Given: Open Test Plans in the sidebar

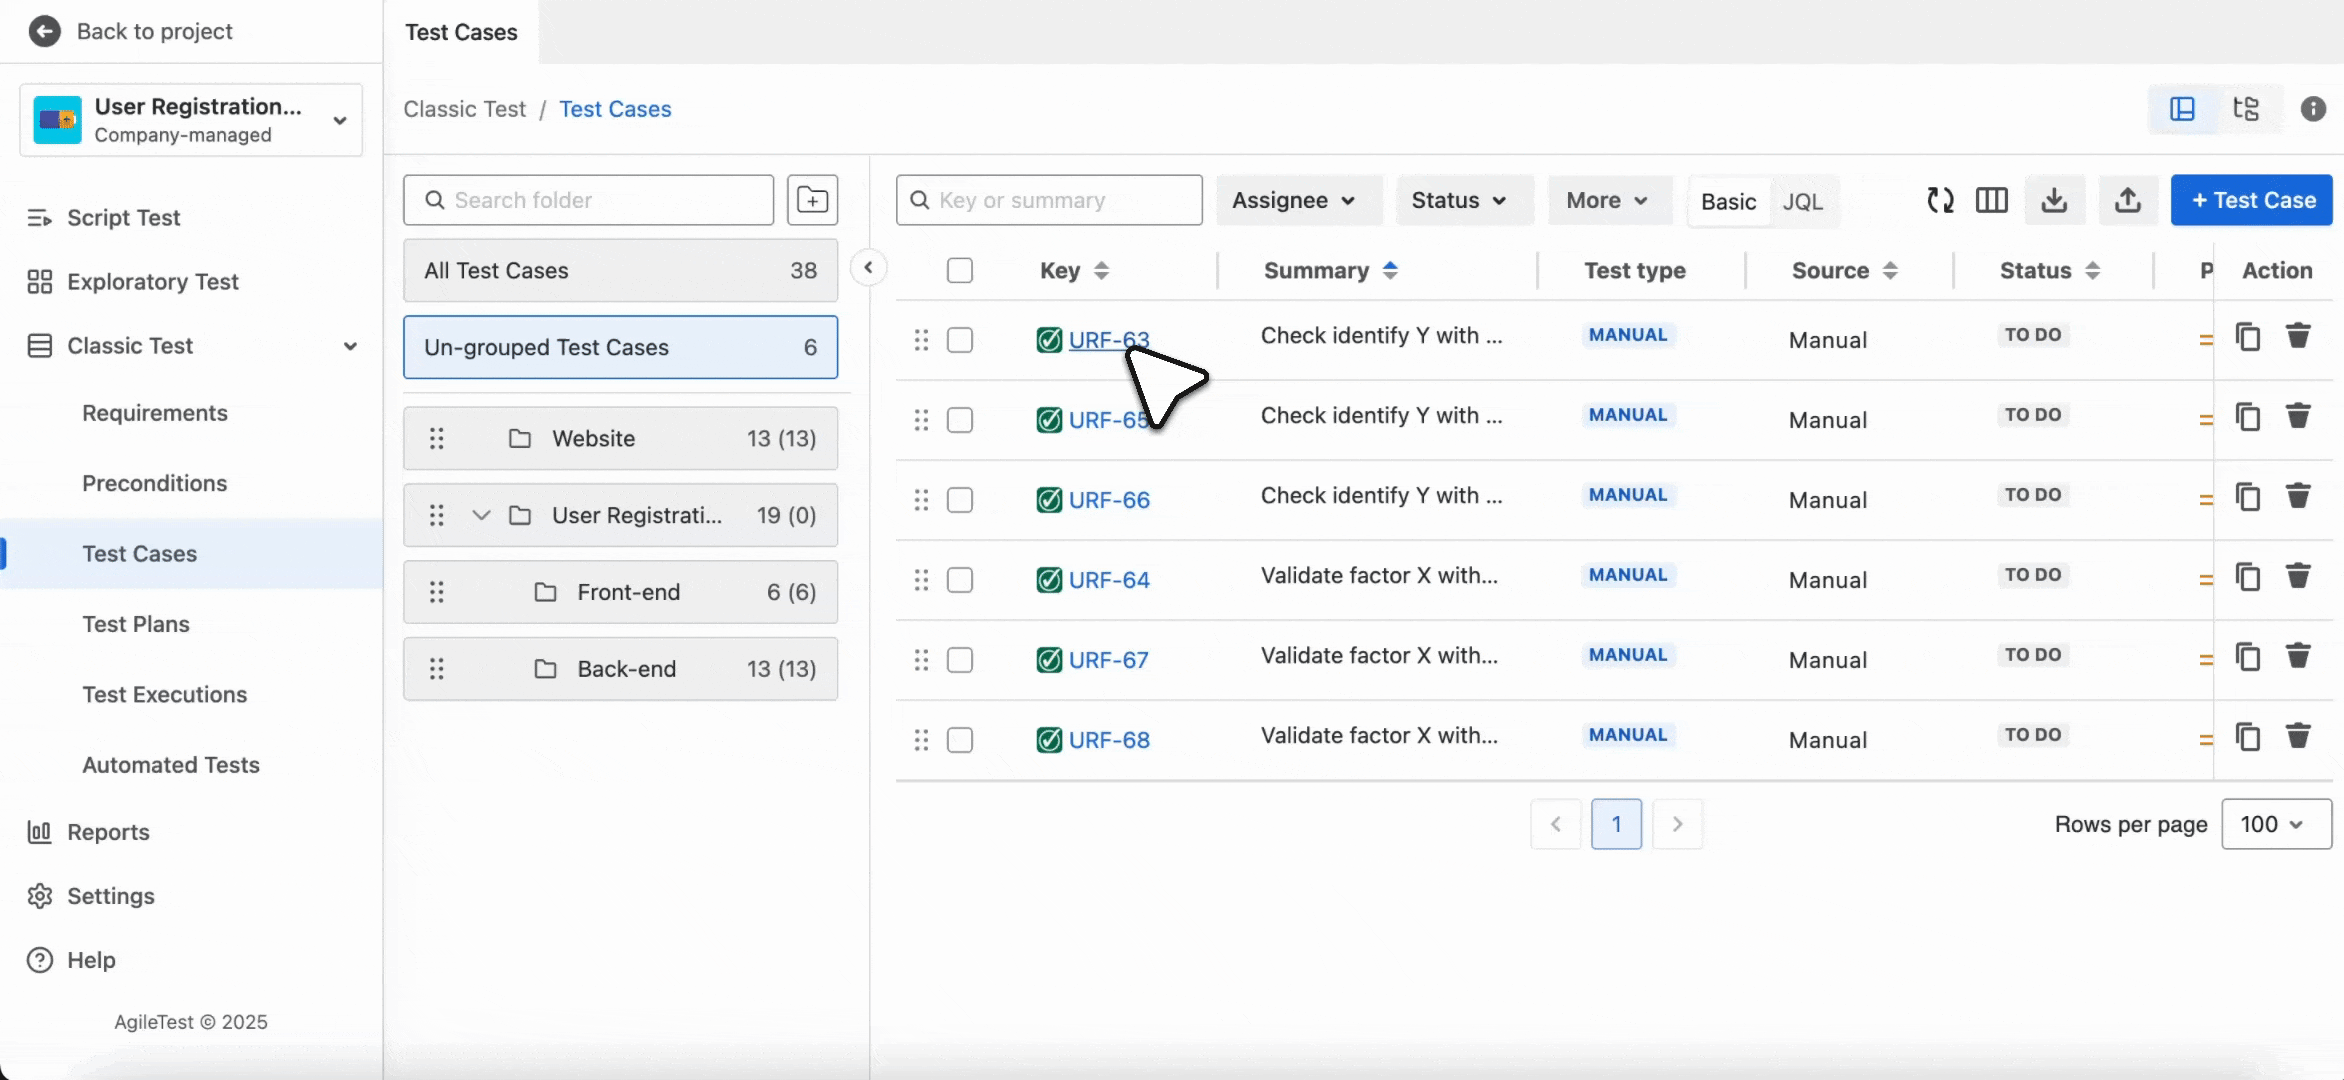Looking at the screenshot, I should coord(136,623).
